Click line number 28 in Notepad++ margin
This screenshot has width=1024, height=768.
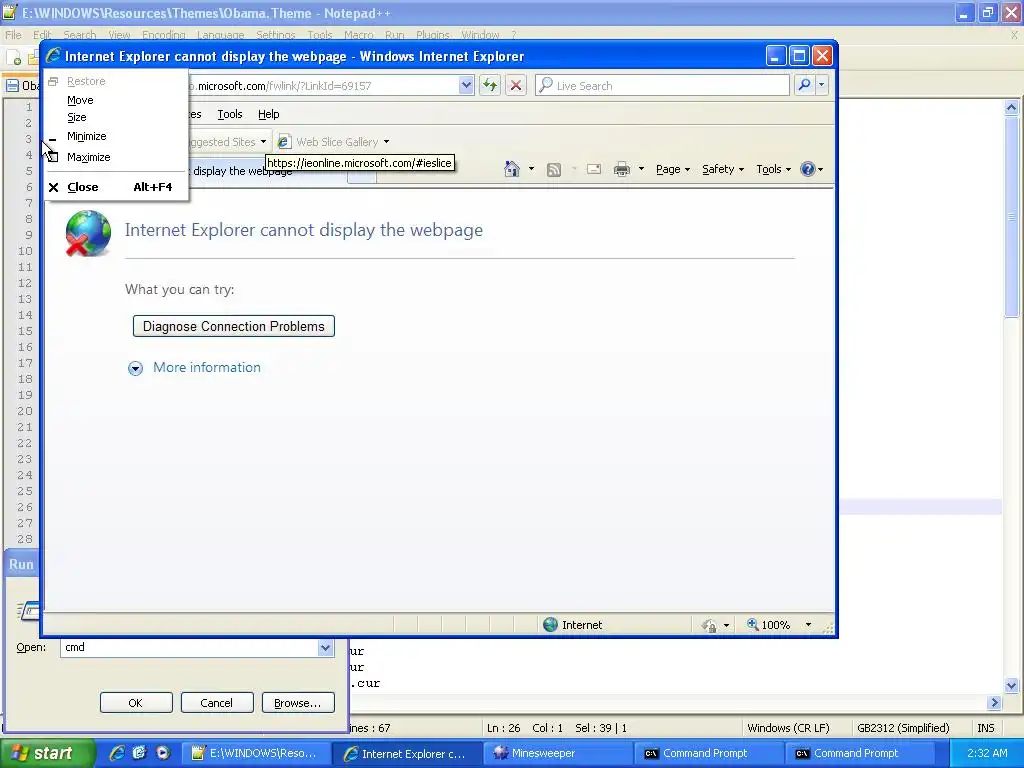pos(25,539)
